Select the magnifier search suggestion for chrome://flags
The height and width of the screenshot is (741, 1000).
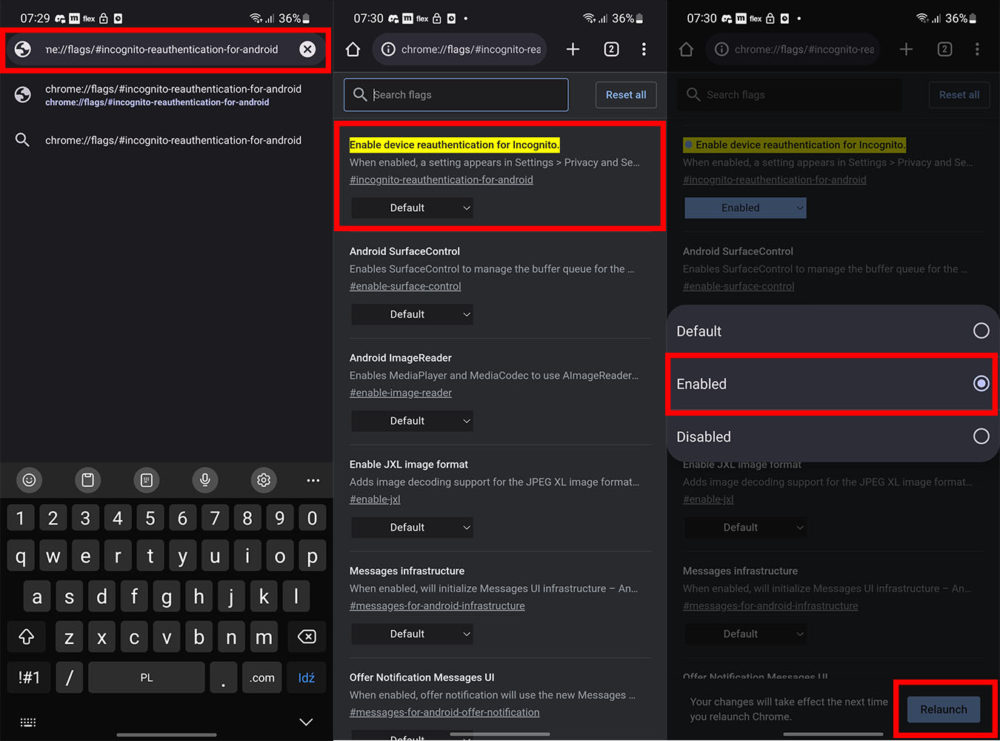click(x=166, y=140)
